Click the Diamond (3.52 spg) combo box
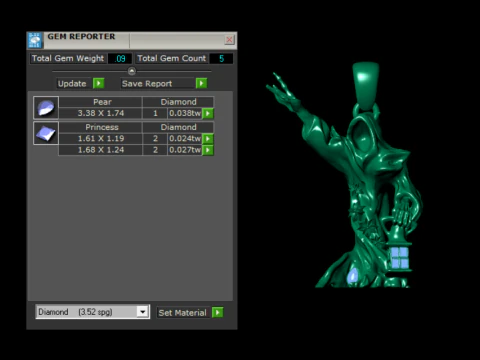This screenshot has width=480, height=360. [x=93, y=312]
